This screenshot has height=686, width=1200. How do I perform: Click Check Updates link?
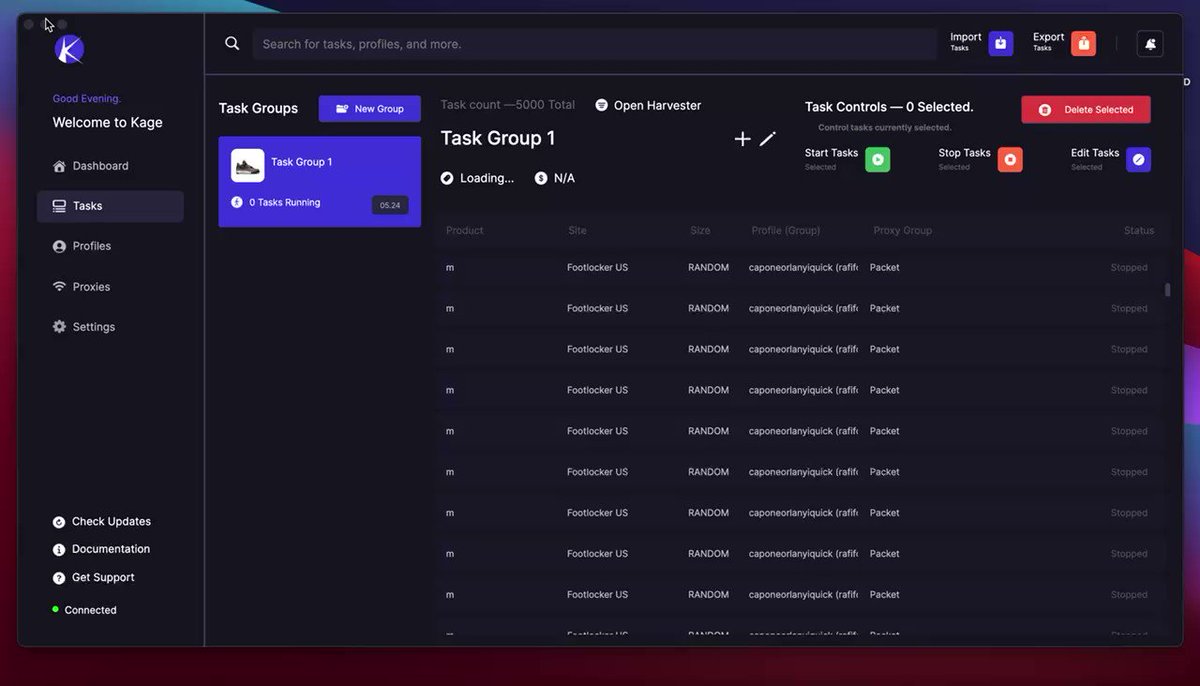(x=101, y=522)
